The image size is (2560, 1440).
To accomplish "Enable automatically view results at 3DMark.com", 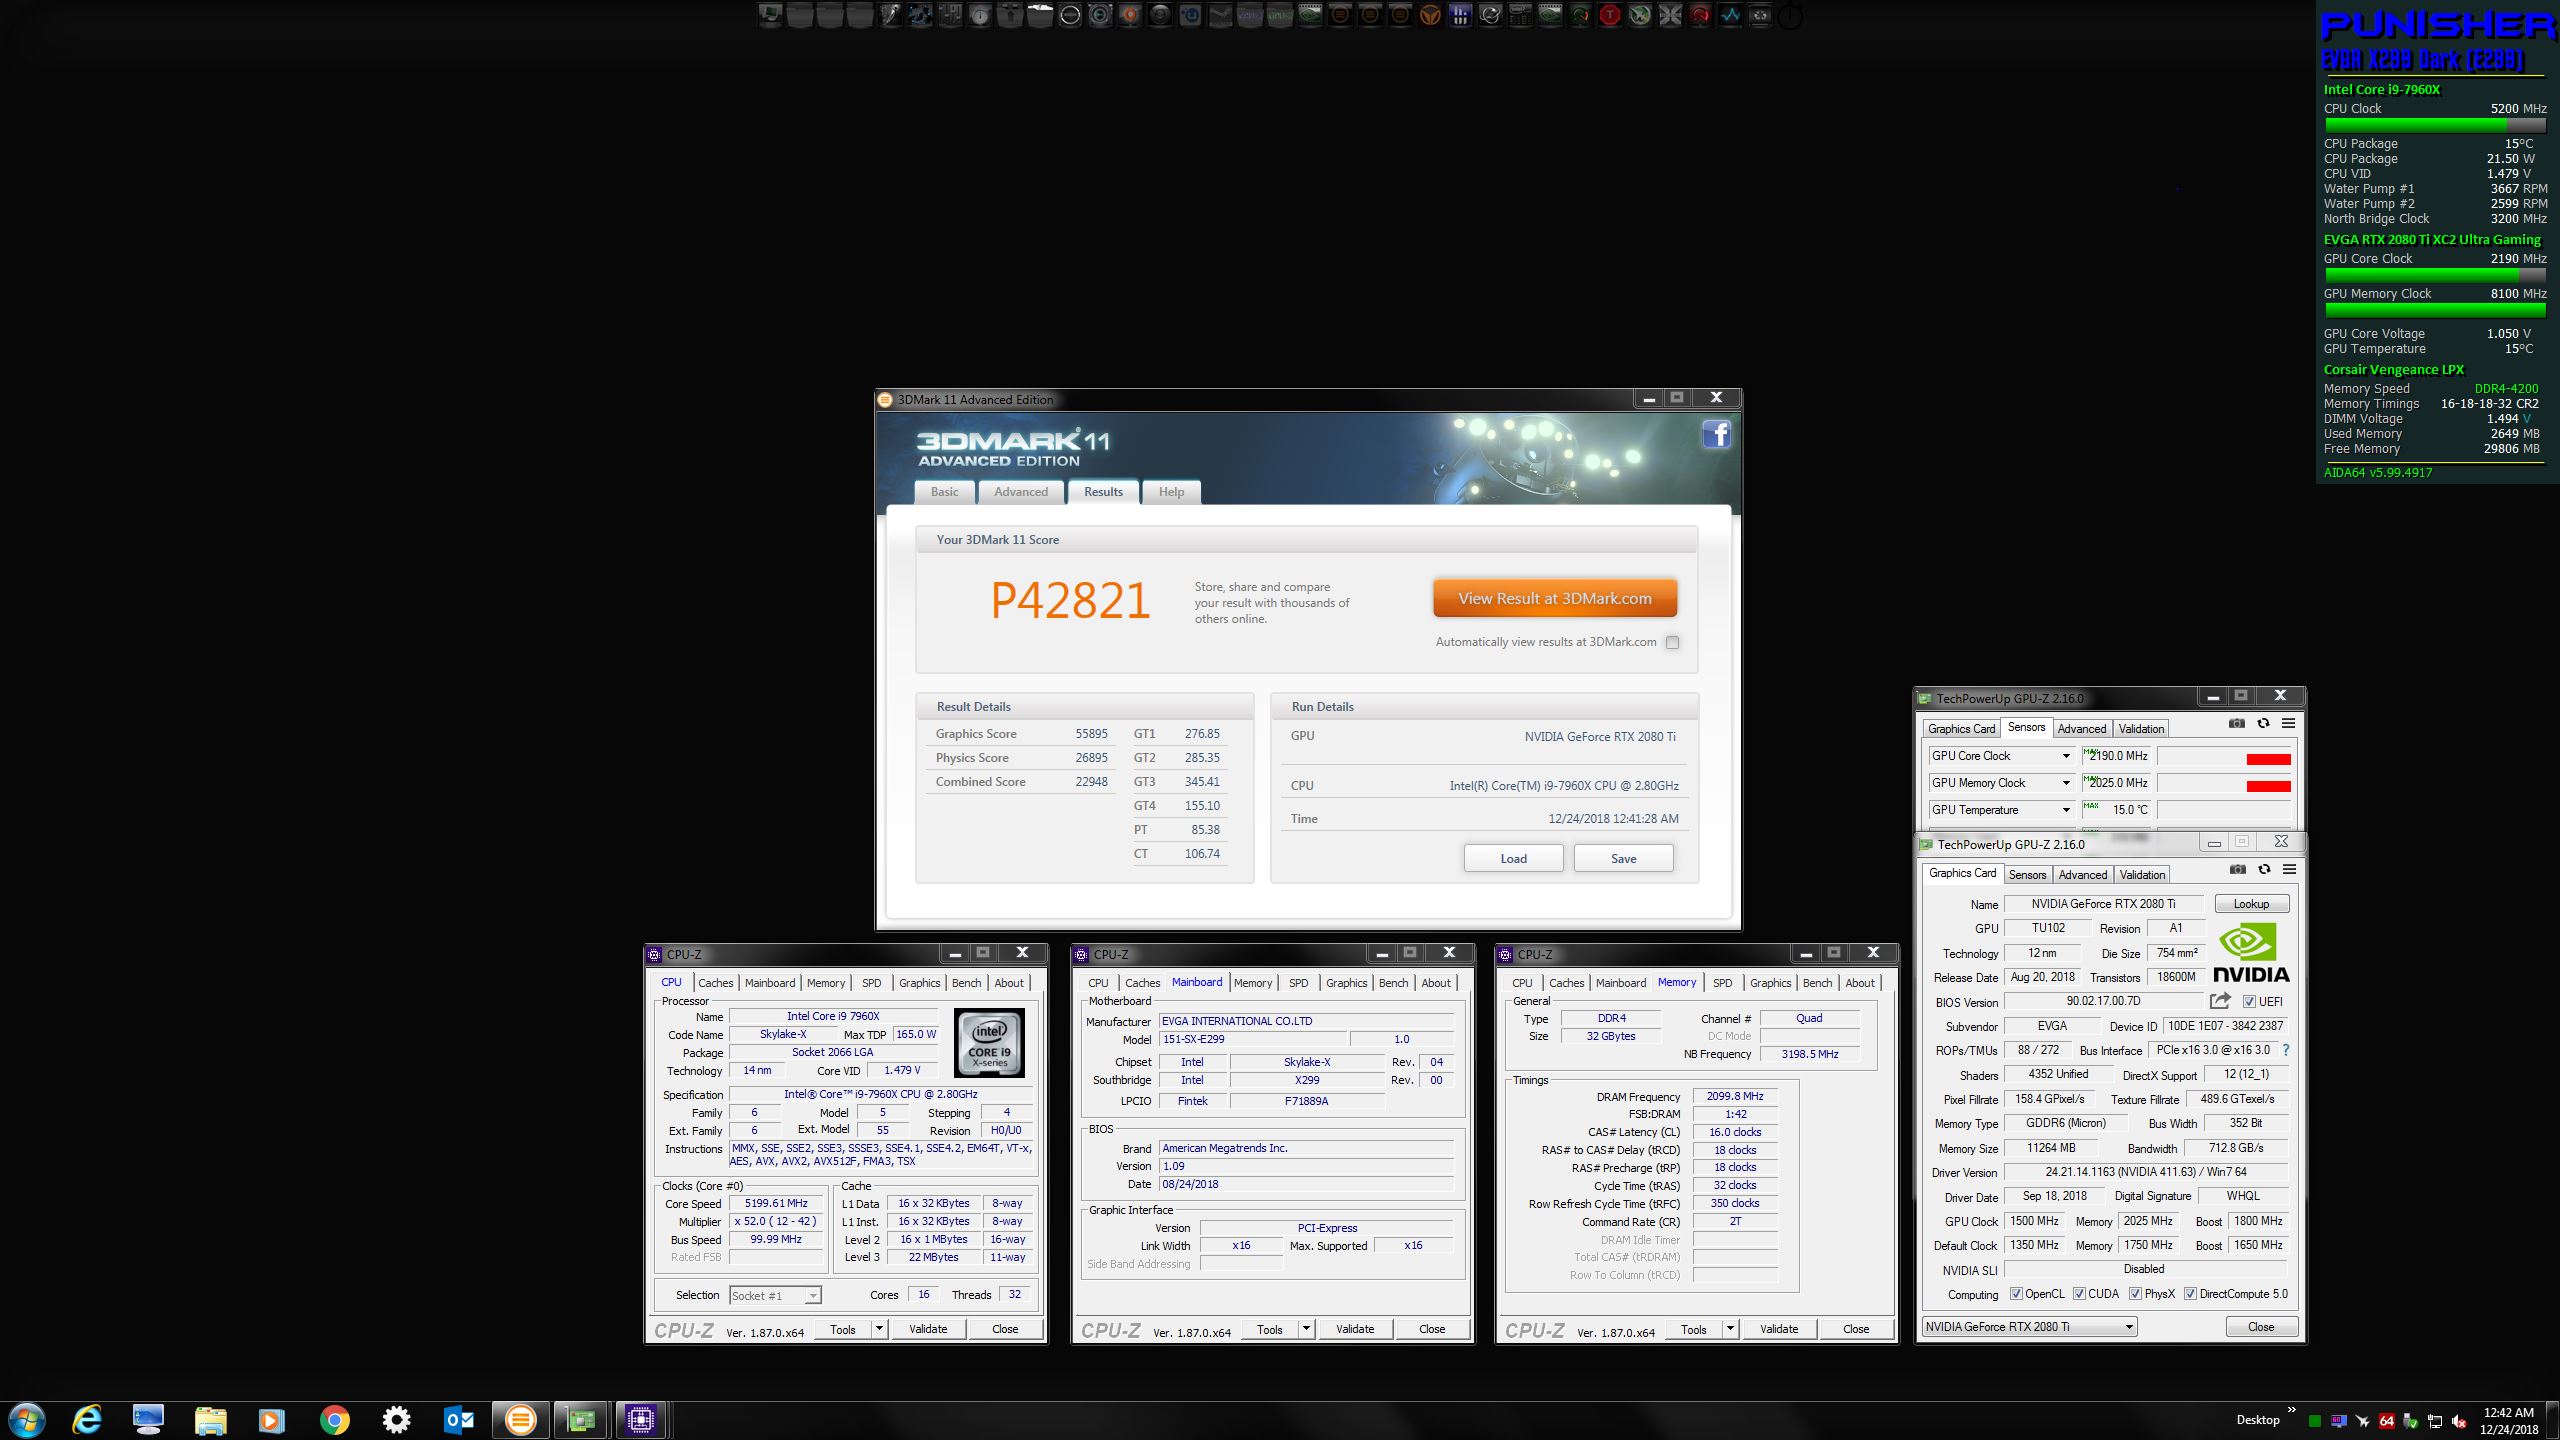I will coord(1672,642).
